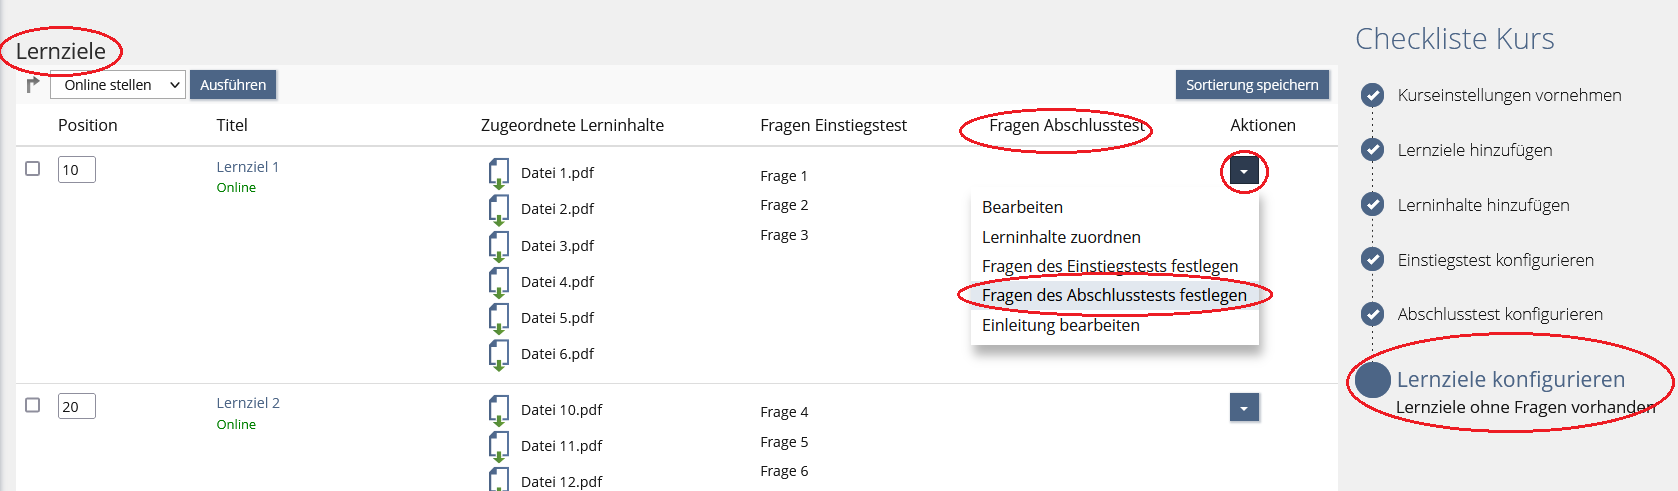Viewport: 1678px width, 491px height.
Task: Open the Aktionen dropdown for Lernziel 1
Action: tap(1243, 171)
